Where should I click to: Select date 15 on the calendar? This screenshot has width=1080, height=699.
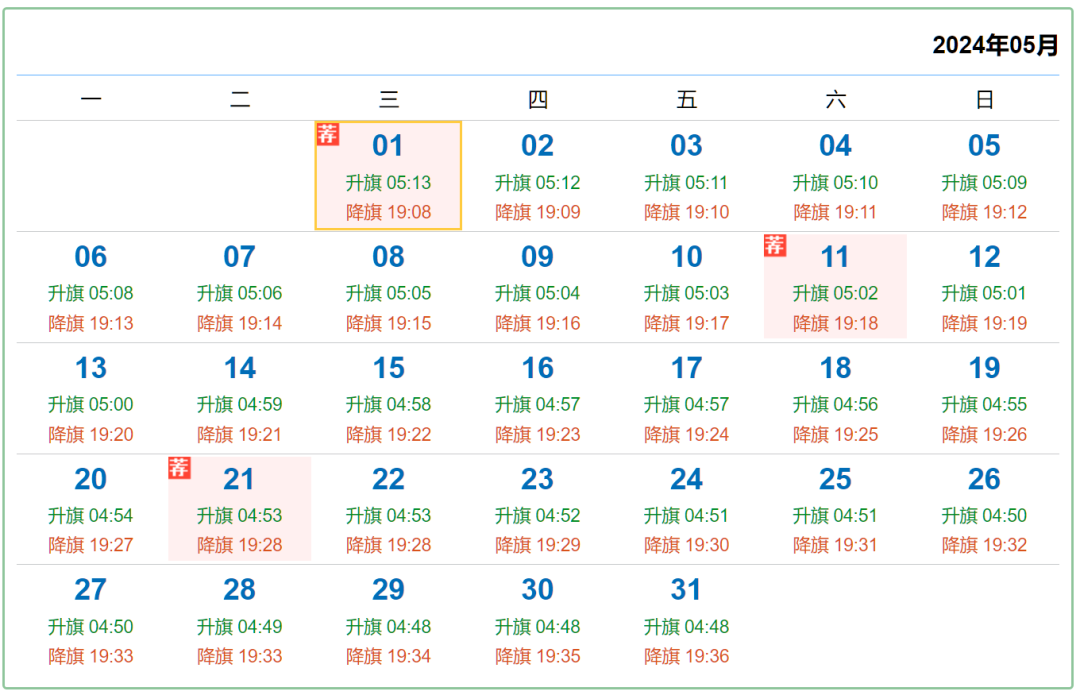tap(388, 368)
